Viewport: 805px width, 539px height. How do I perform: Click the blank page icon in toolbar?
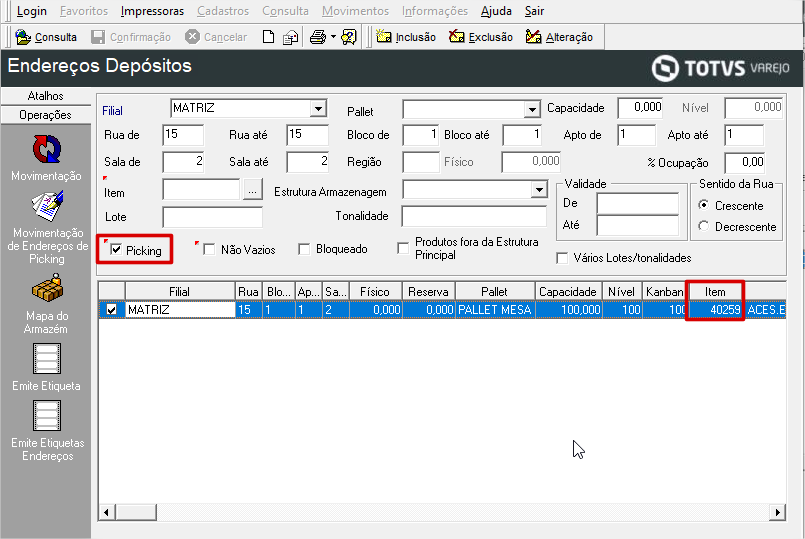pyautogui.click(x=268, y=37)
